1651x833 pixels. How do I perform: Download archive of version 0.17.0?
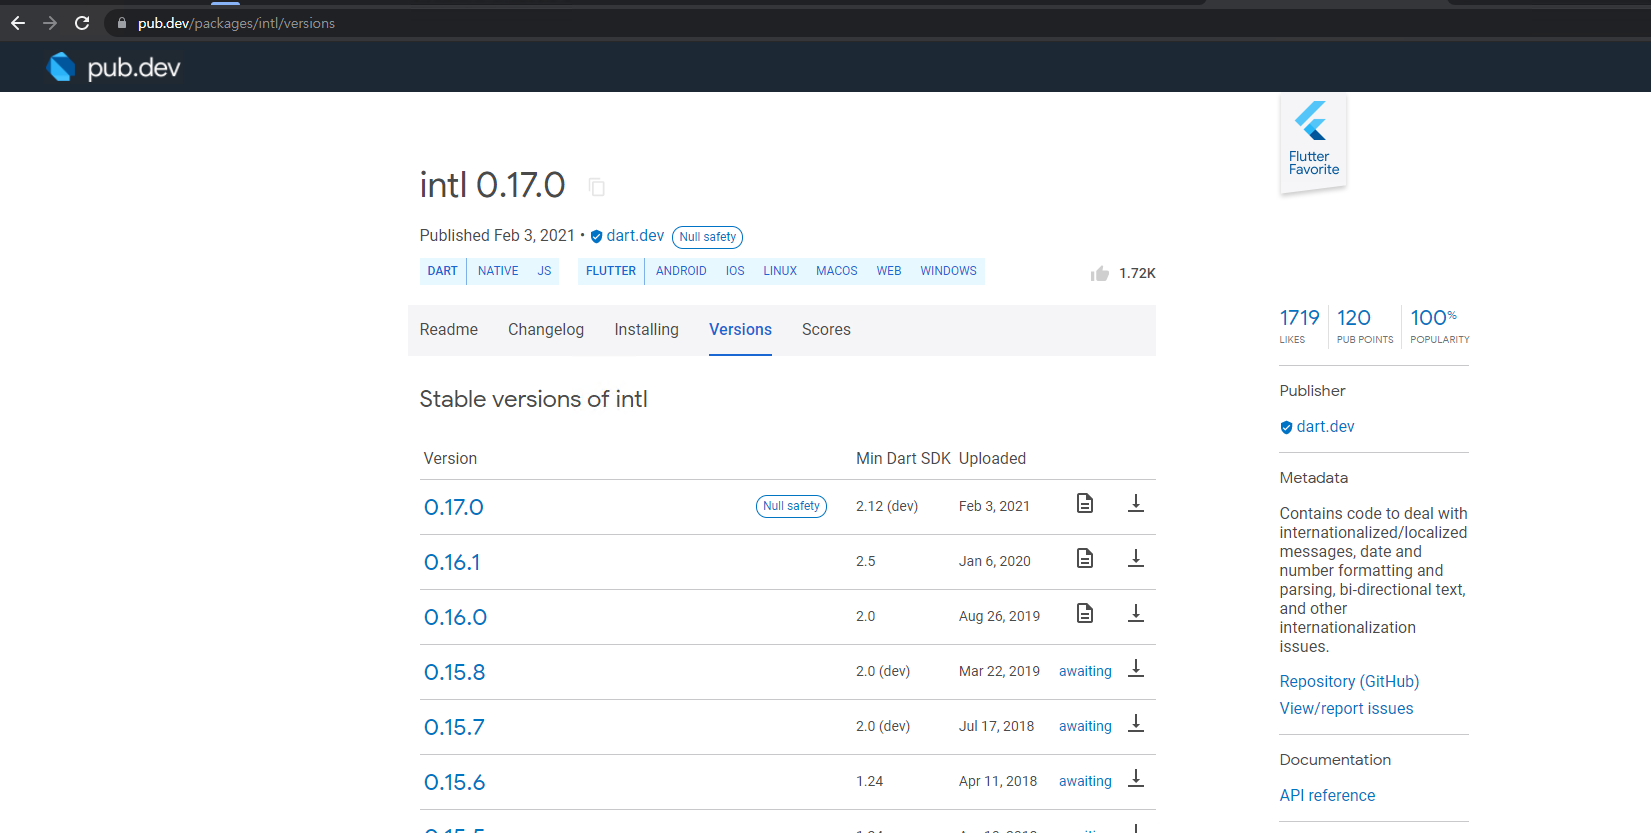[1136, 503]
